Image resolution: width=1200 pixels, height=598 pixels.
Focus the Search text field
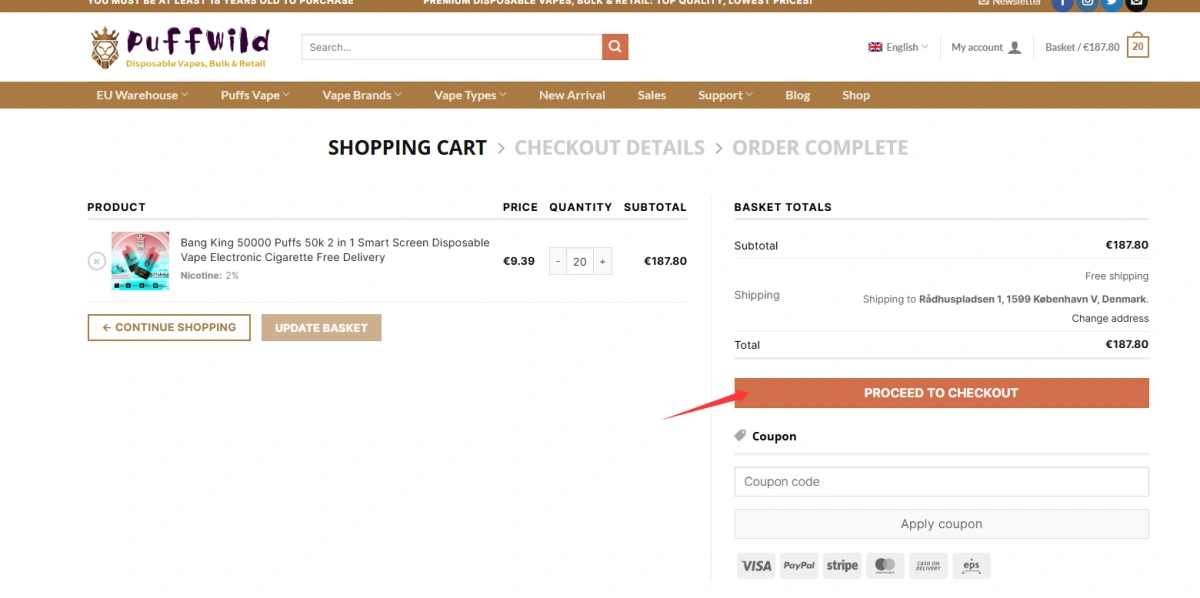452,47
